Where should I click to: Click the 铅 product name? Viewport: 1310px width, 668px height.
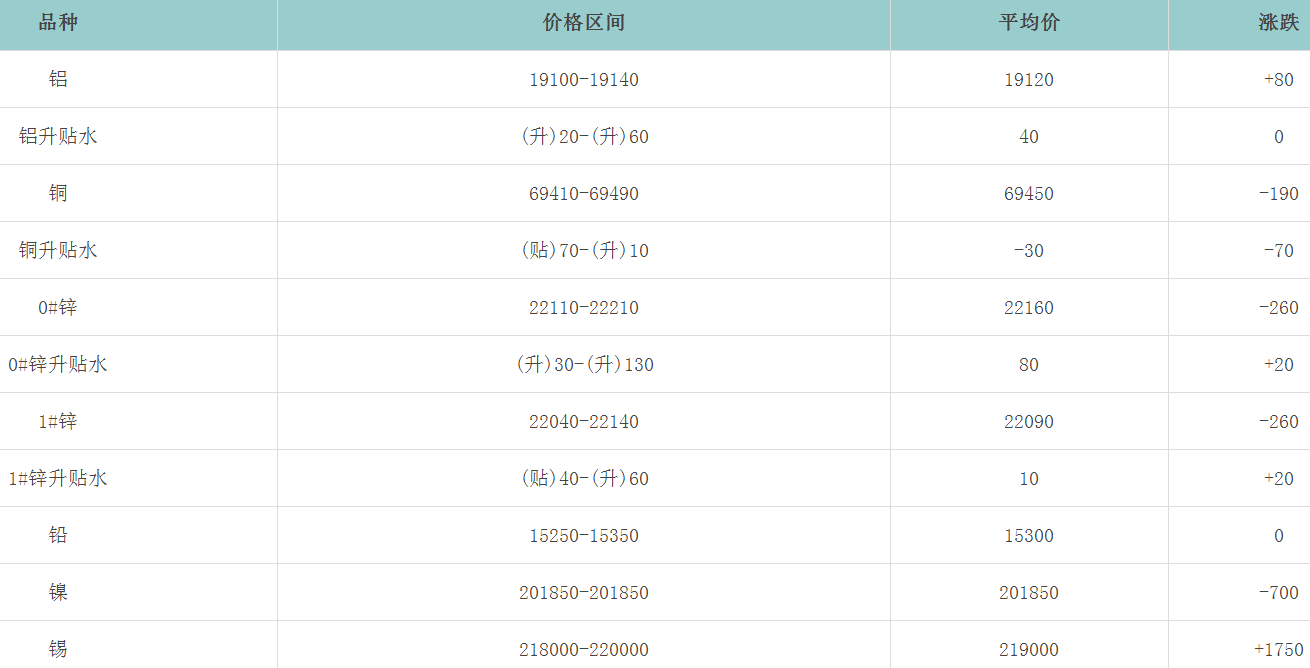58,536
